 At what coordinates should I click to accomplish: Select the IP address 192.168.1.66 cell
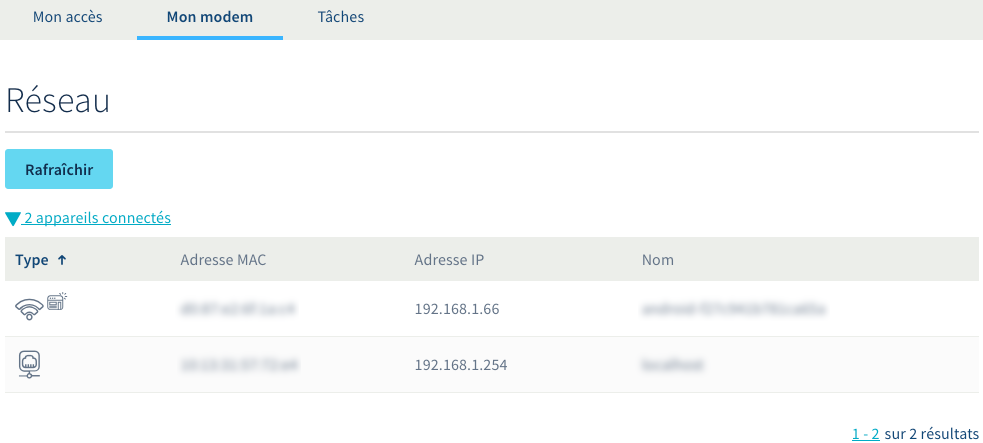[x=456, y=309]
